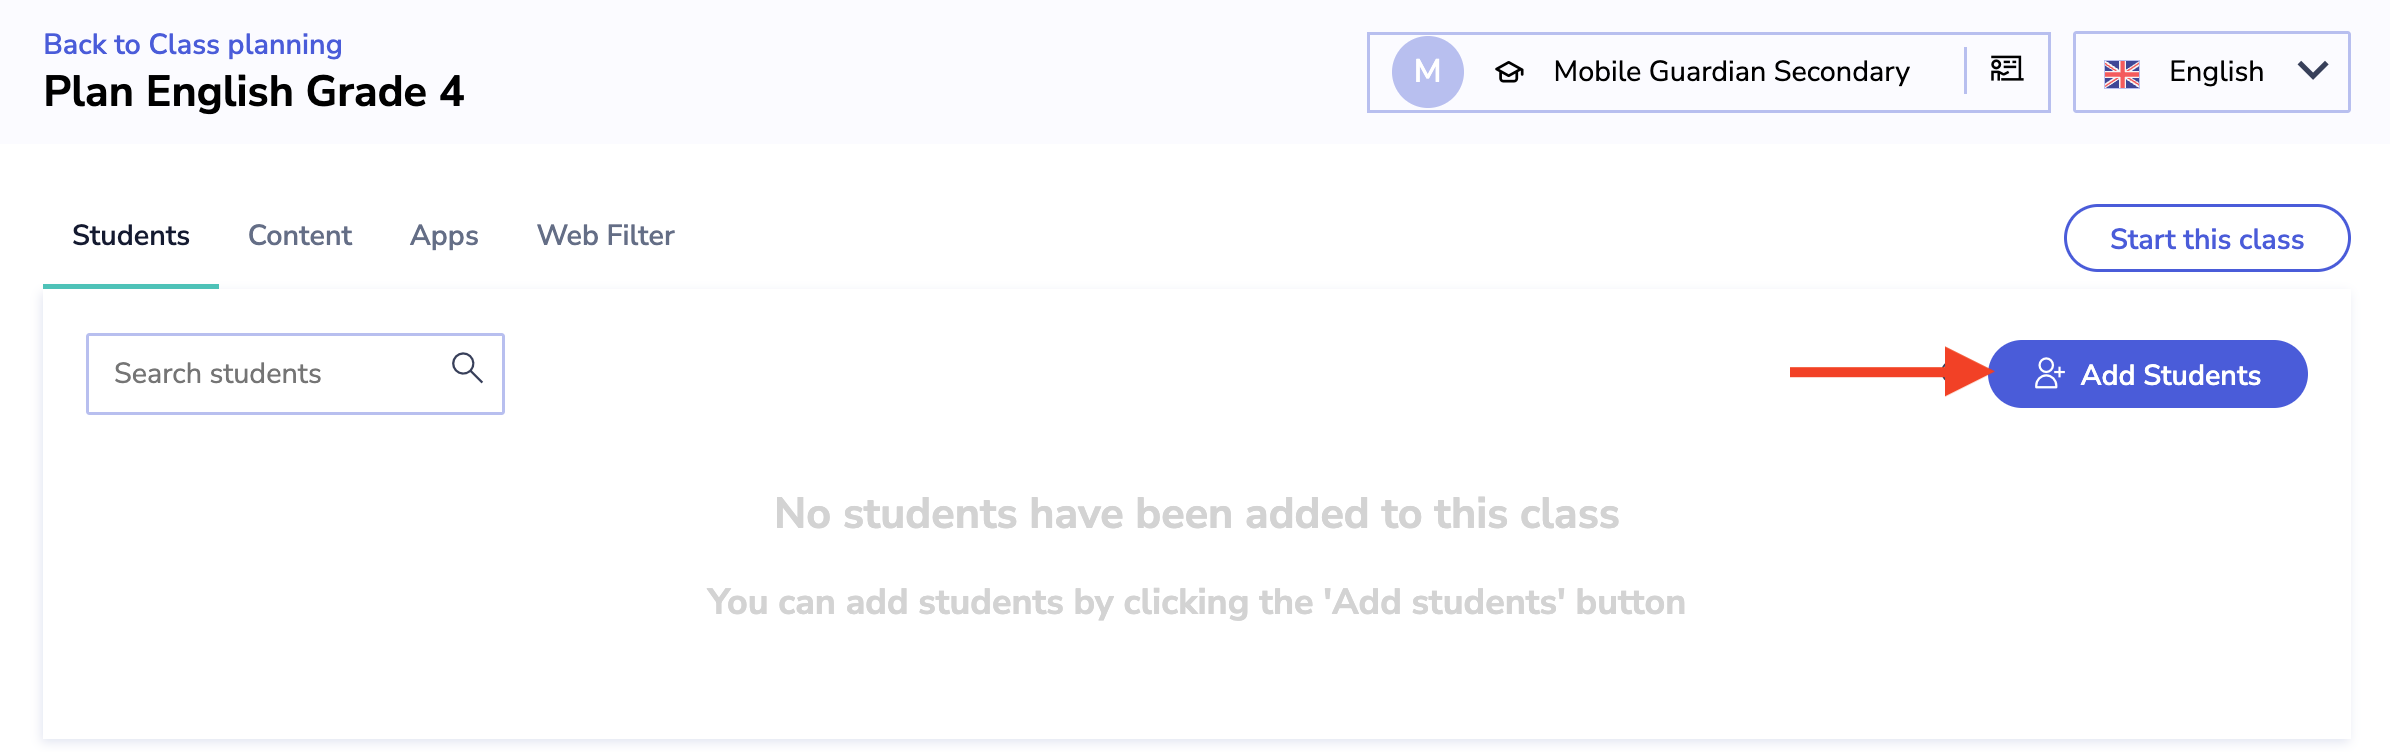The height and width of the screenshot is (752, 2390).
Task: Click Back to Class planning
Action: click(x=191, y=44)
